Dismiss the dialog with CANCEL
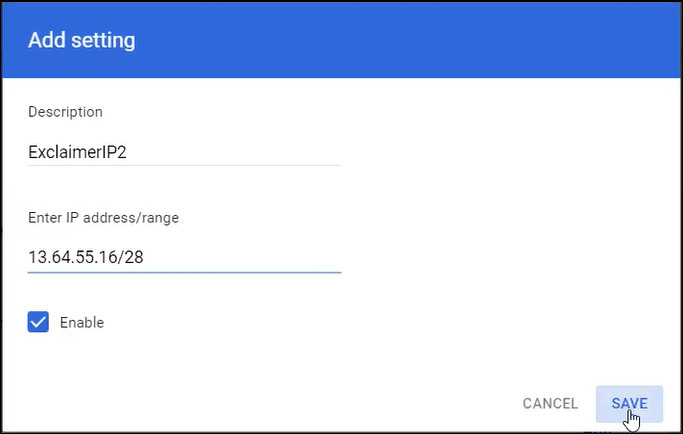Viewport: 683px width, 434px height. [550, 403]
